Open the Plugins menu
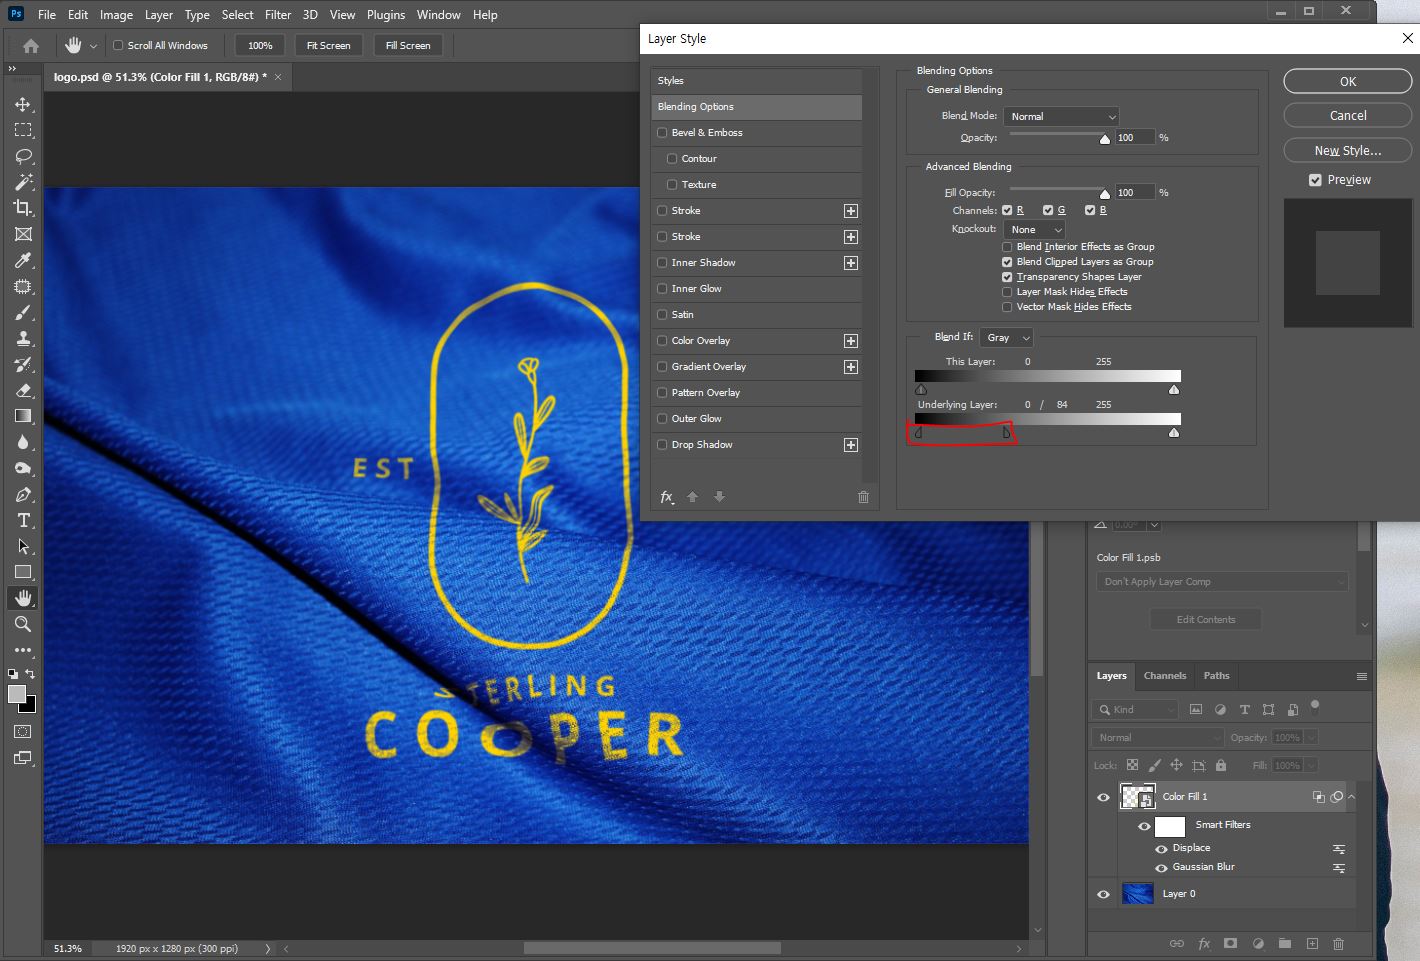The image size is (1420, 961). (x=386, y=15)
